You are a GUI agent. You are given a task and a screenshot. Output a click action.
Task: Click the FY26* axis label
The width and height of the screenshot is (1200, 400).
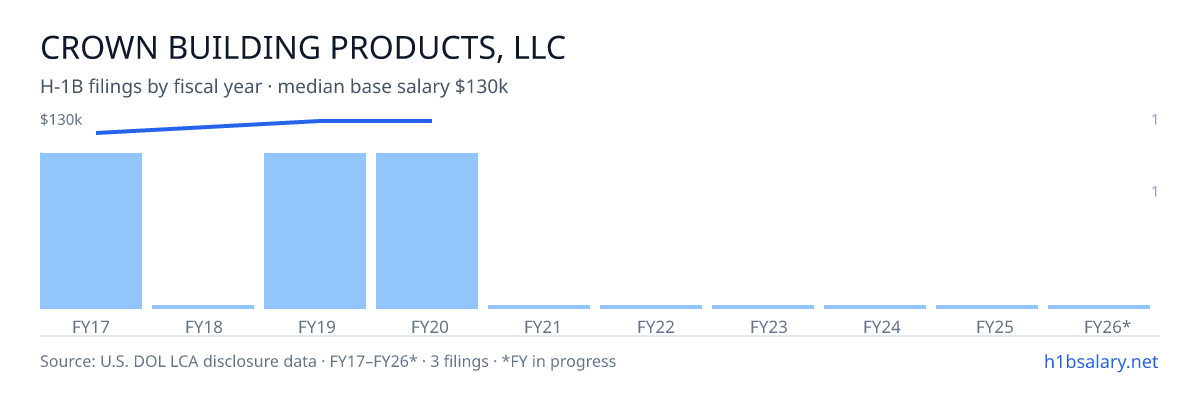tap(1107, 326)
